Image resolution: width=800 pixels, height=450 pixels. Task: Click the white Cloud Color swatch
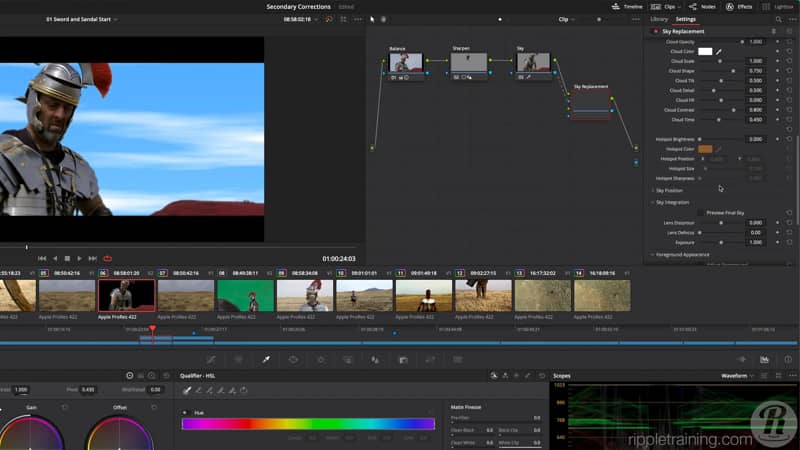705,51
